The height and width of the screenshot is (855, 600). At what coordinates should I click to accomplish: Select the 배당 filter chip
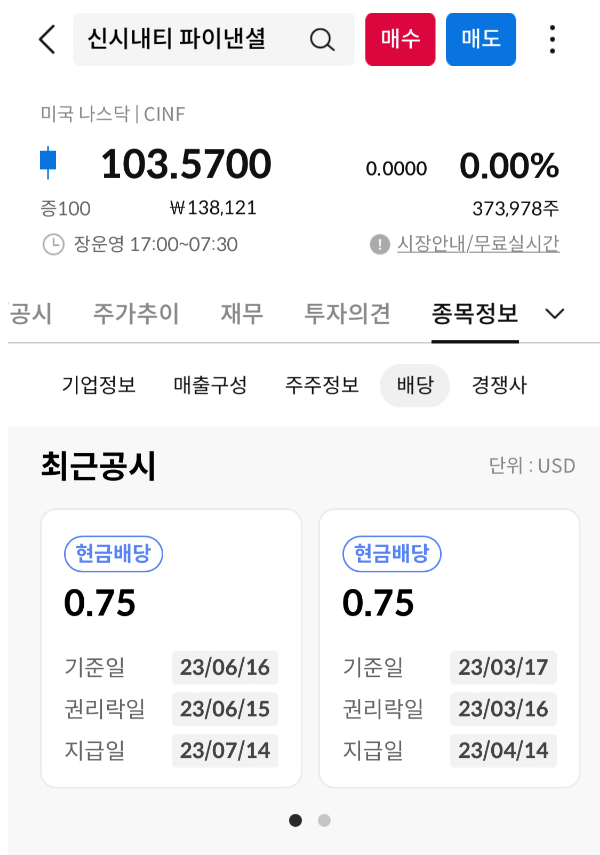click(x=415, y=385)
